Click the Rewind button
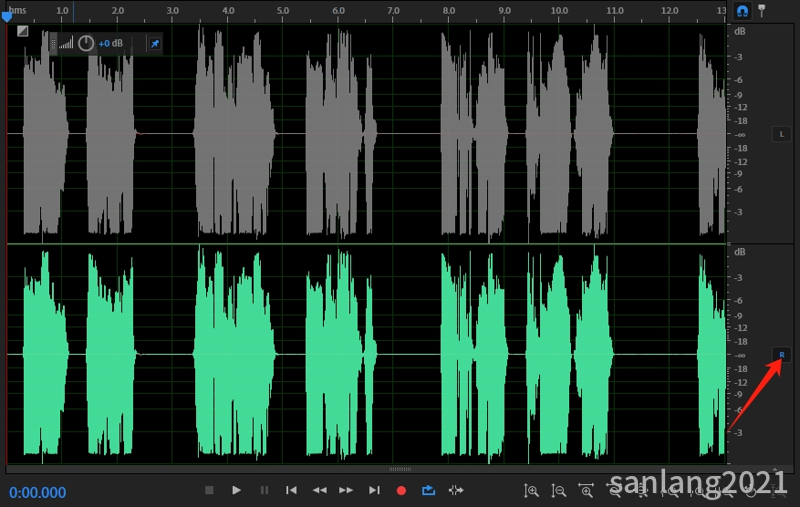The width and height of the screenshot is (800, 507). pyautogui.click(x=319, y=490)
